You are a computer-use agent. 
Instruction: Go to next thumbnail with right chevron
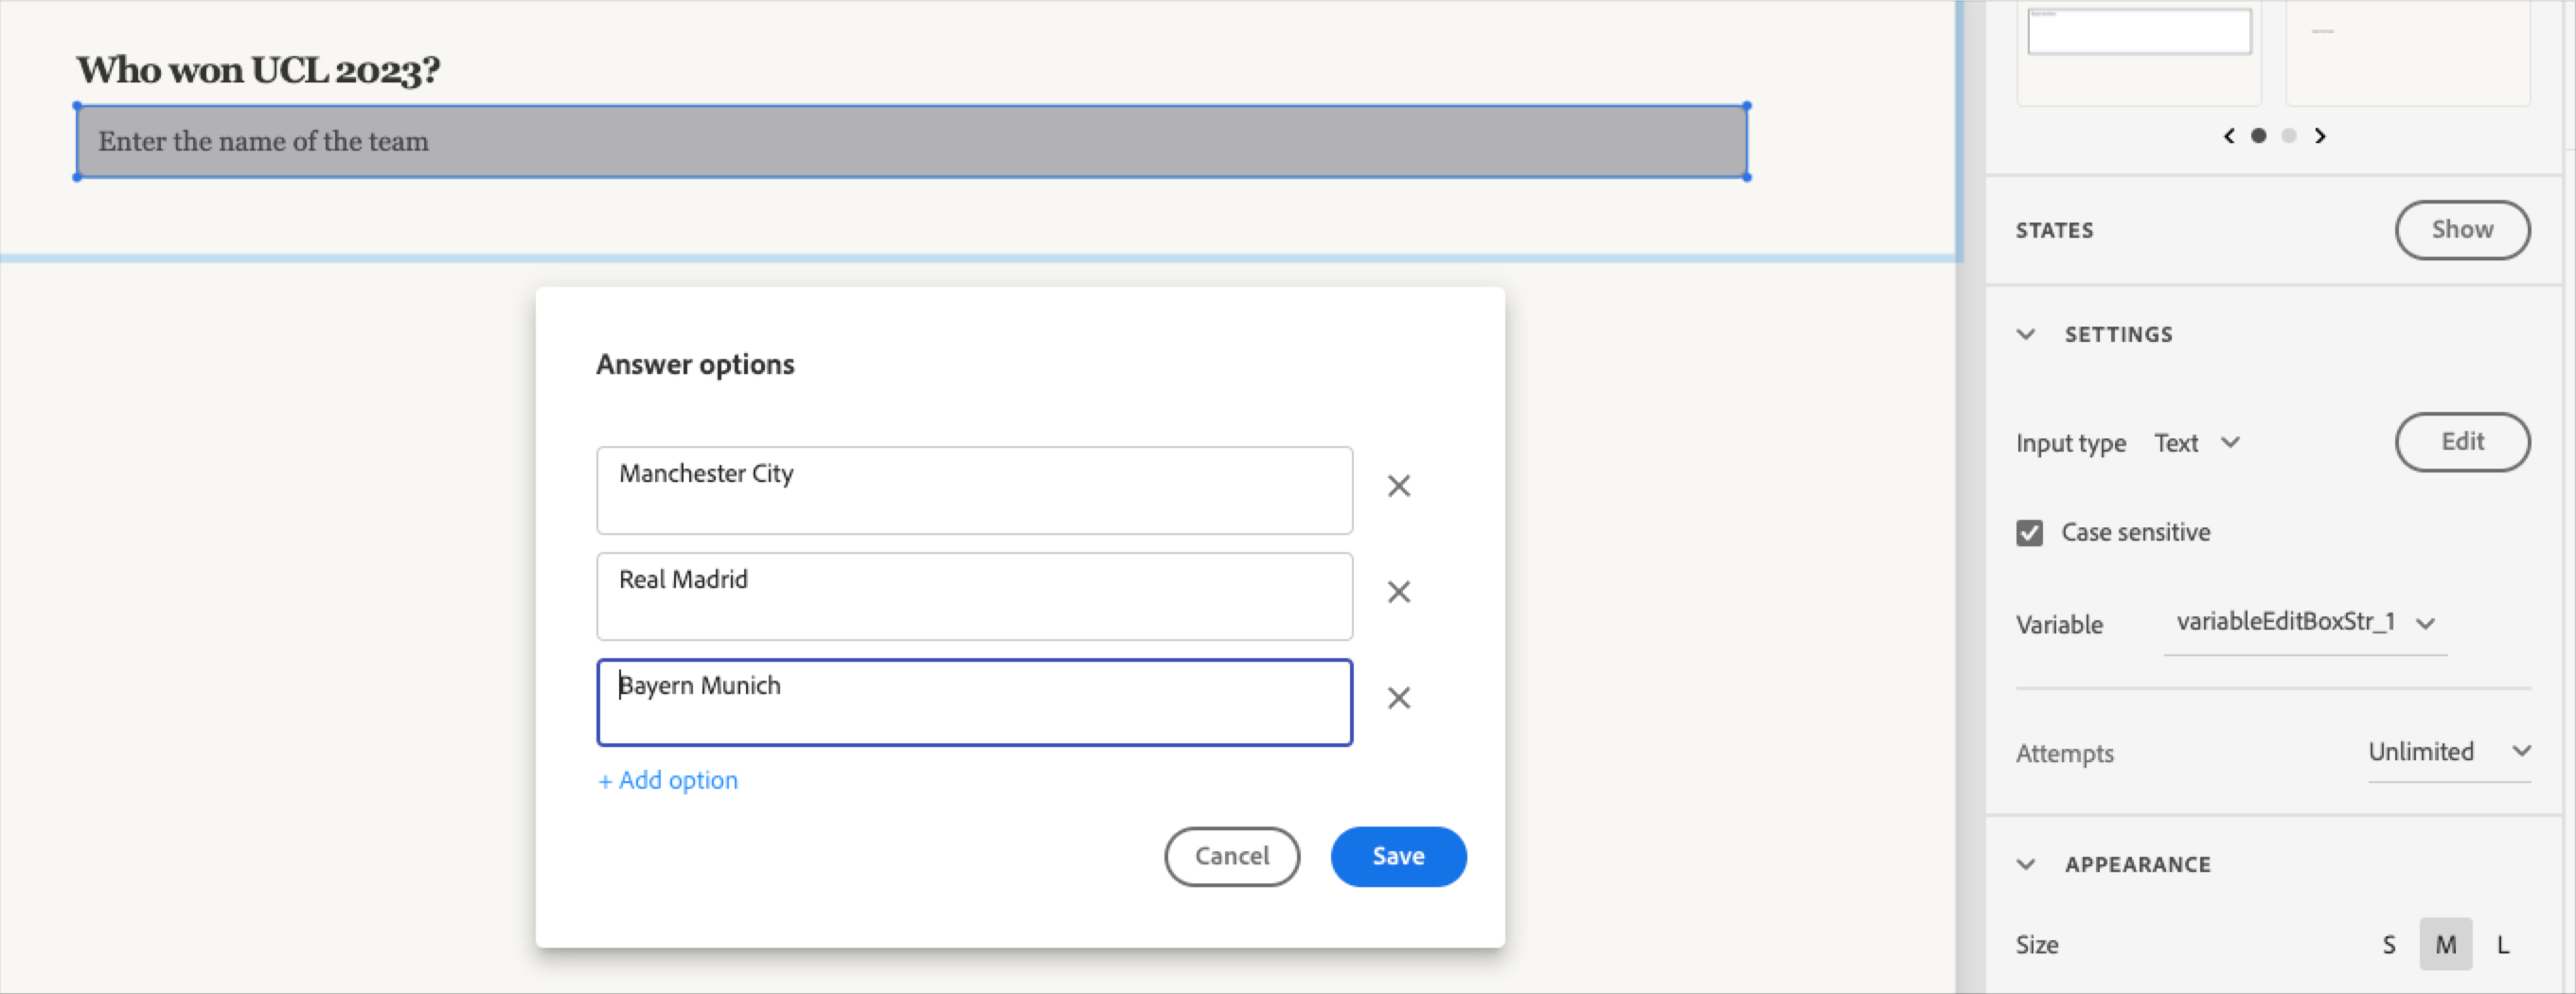pyautogui.click(x=2320, y=136)
